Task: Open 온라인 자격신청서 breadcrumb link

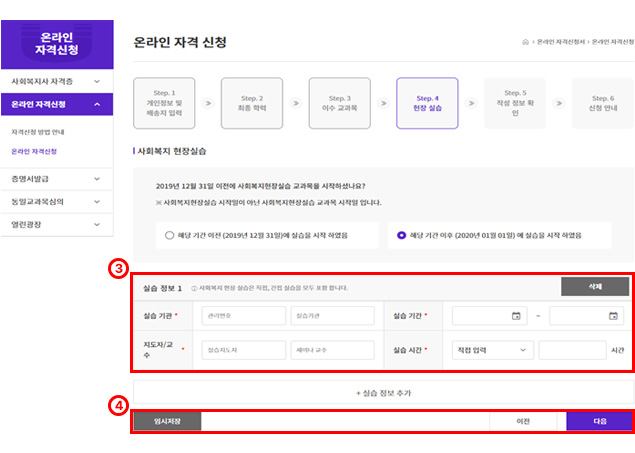Action: pos(561,42)
